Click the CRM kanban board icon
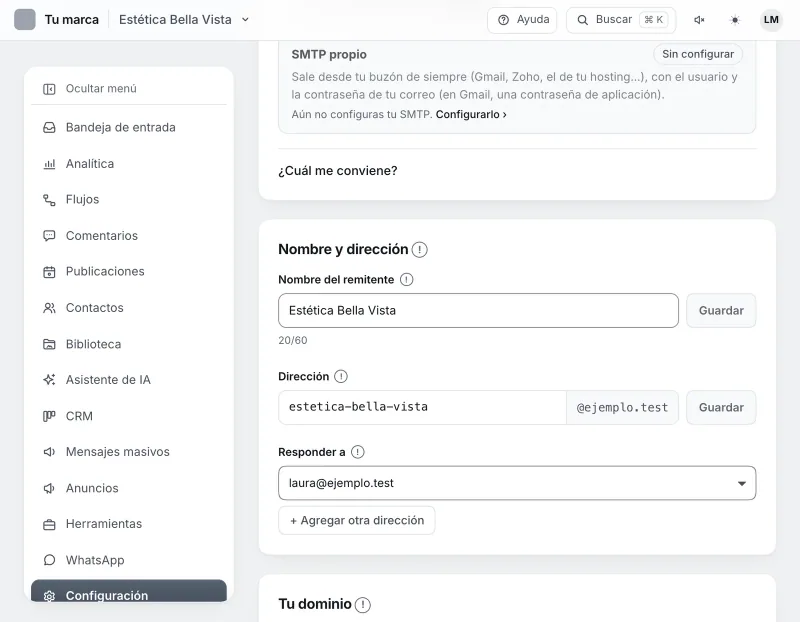800x622 pixels. (x=49, y=416)
